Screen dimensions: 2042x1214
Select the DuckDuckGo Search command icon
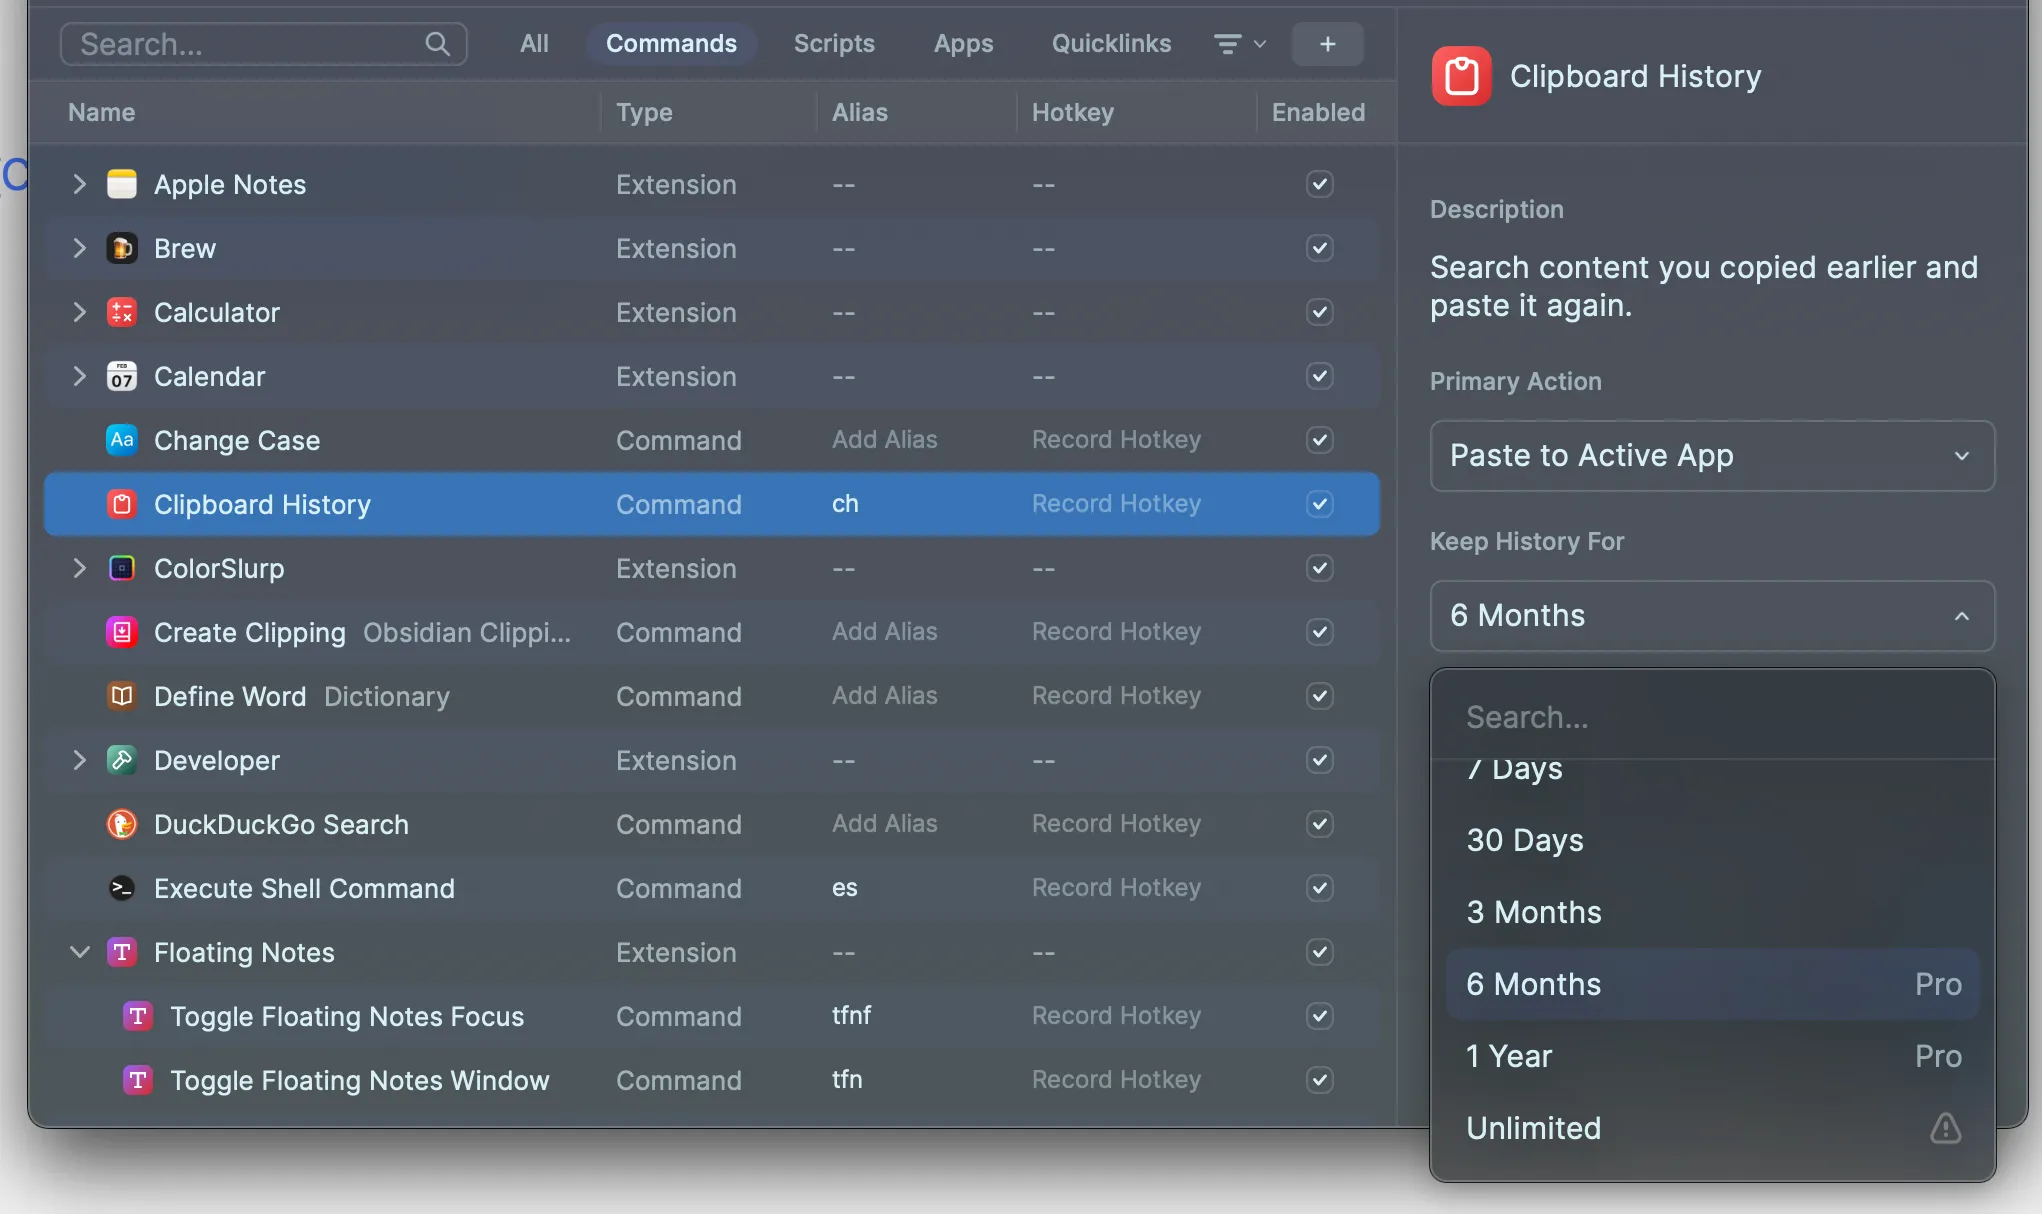pyautogui.click(x=121, y=824)
